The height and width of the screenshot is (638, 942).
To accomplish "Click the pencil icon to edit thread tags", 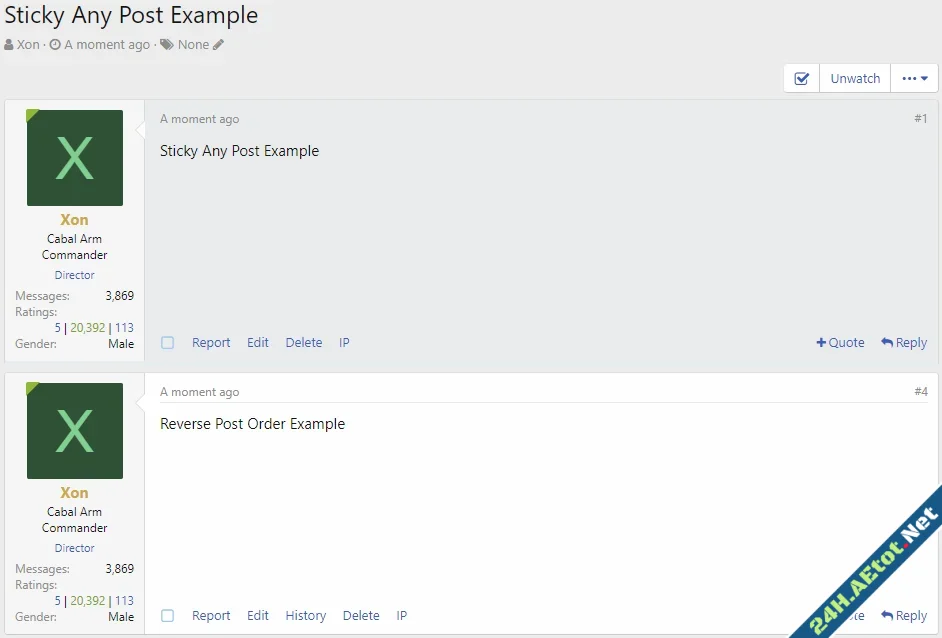I will click(x=216, y=44).
